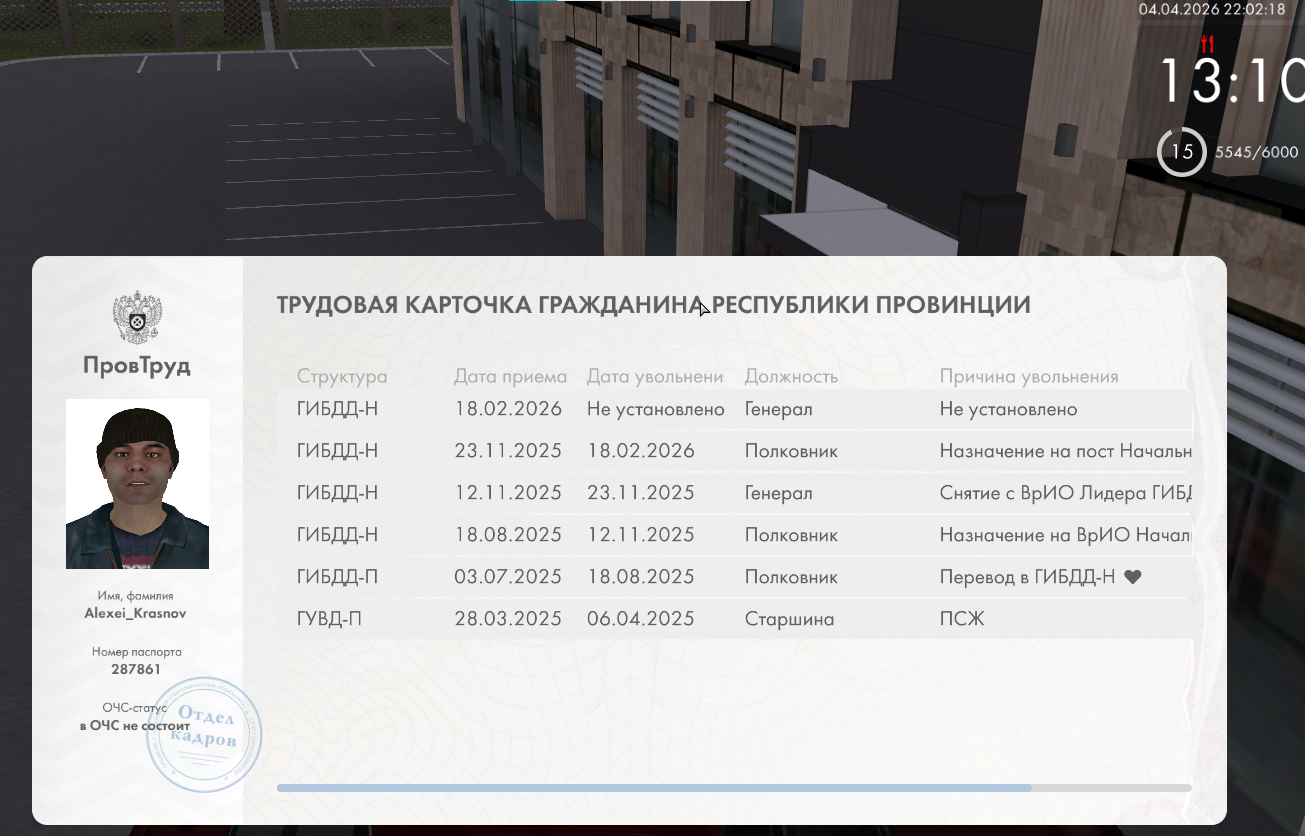
Task: Click the Структура column header
Action: tap(341, 377)
